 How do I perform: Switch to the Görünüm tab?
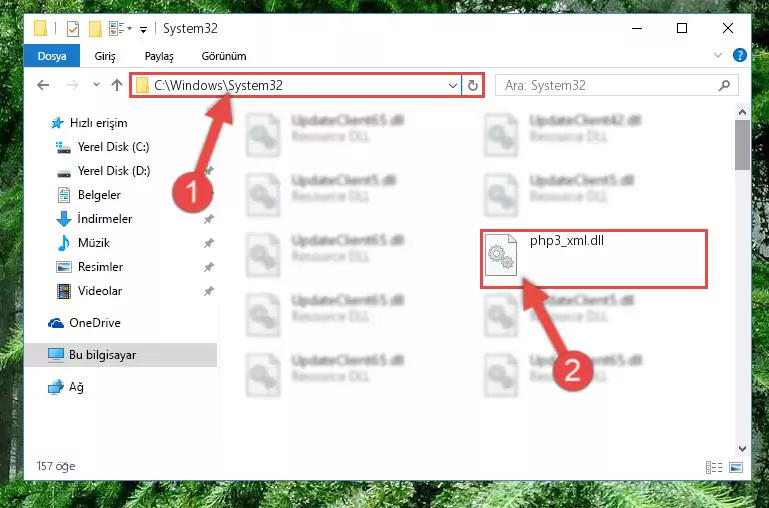point(224,56)
